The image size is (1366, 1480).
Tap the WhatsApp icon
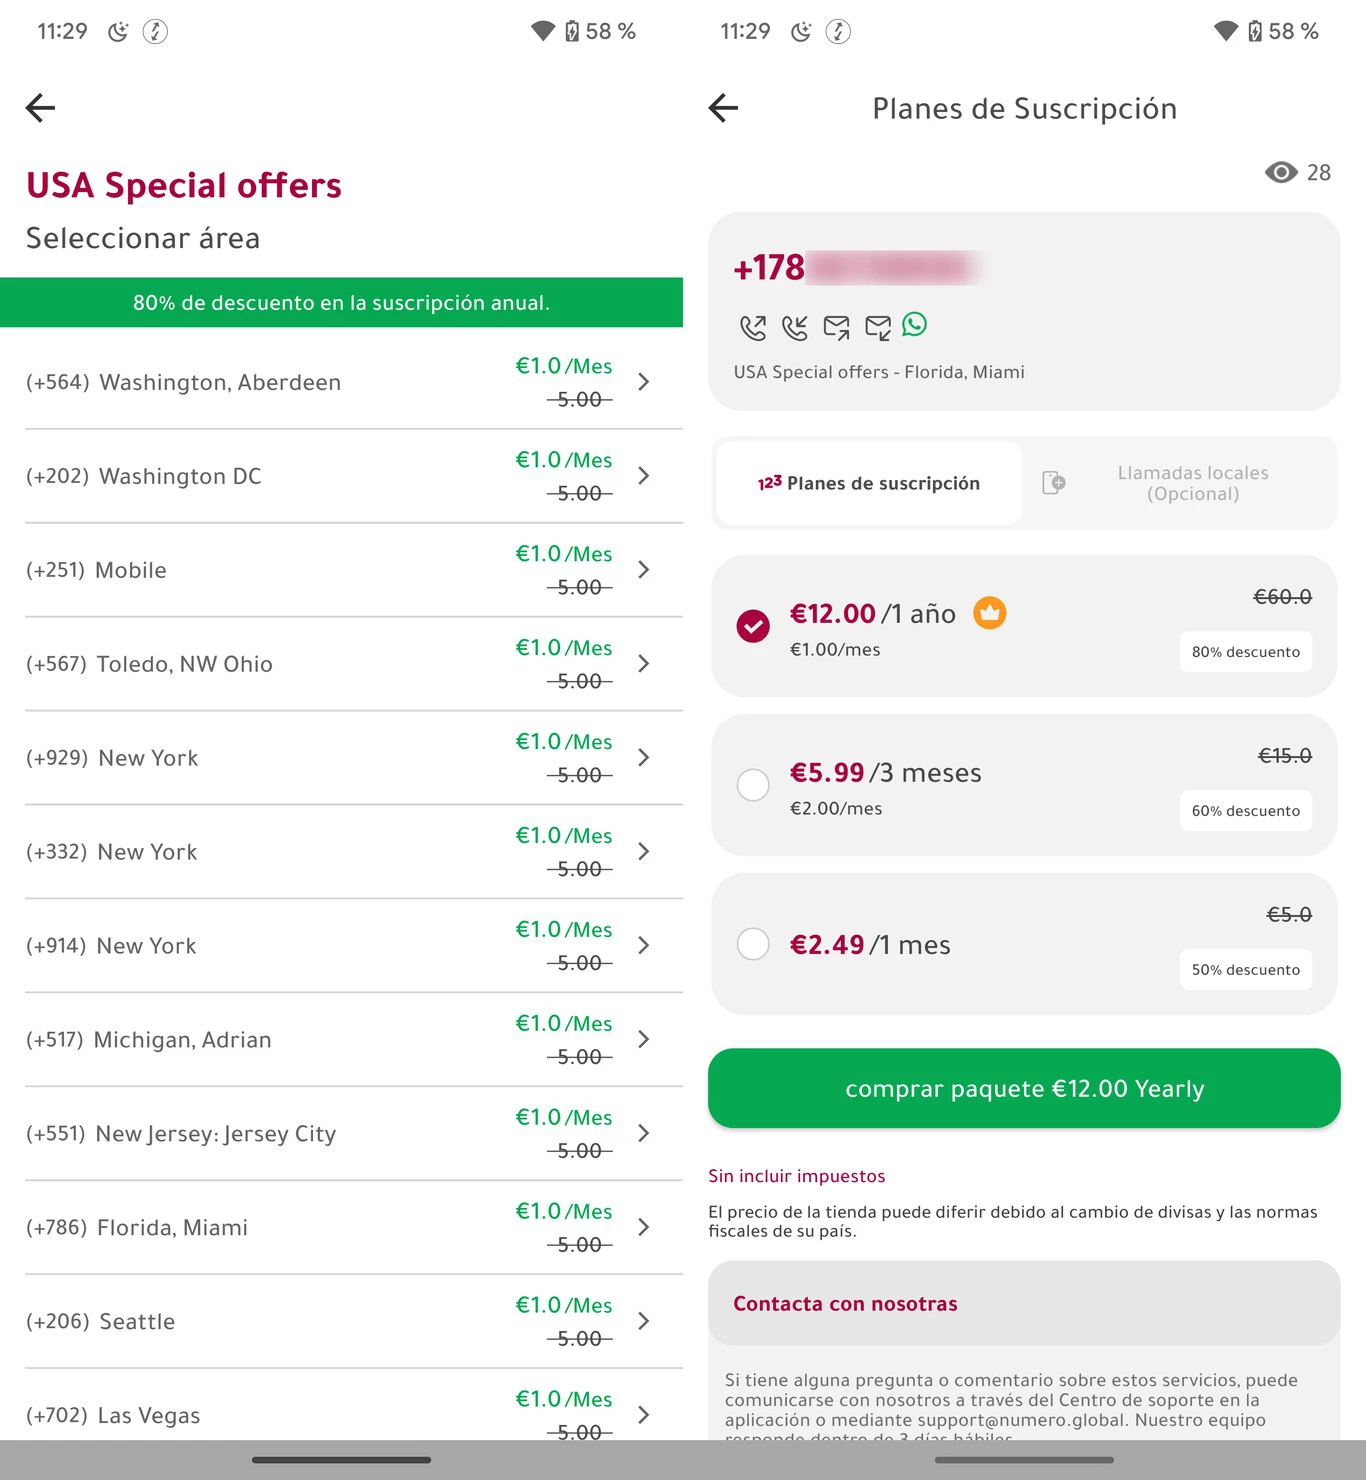tap(915, 324)
